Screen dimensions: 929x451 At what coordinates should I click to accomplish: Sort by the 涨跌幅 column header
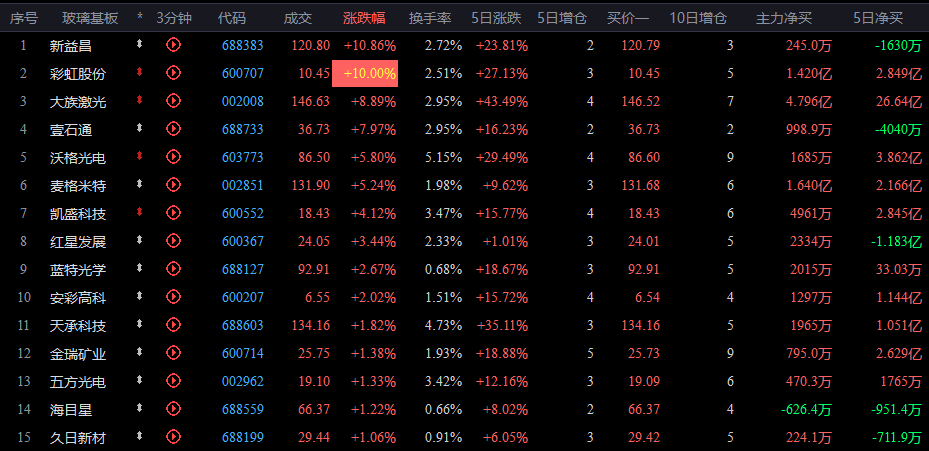click(364, 18)
